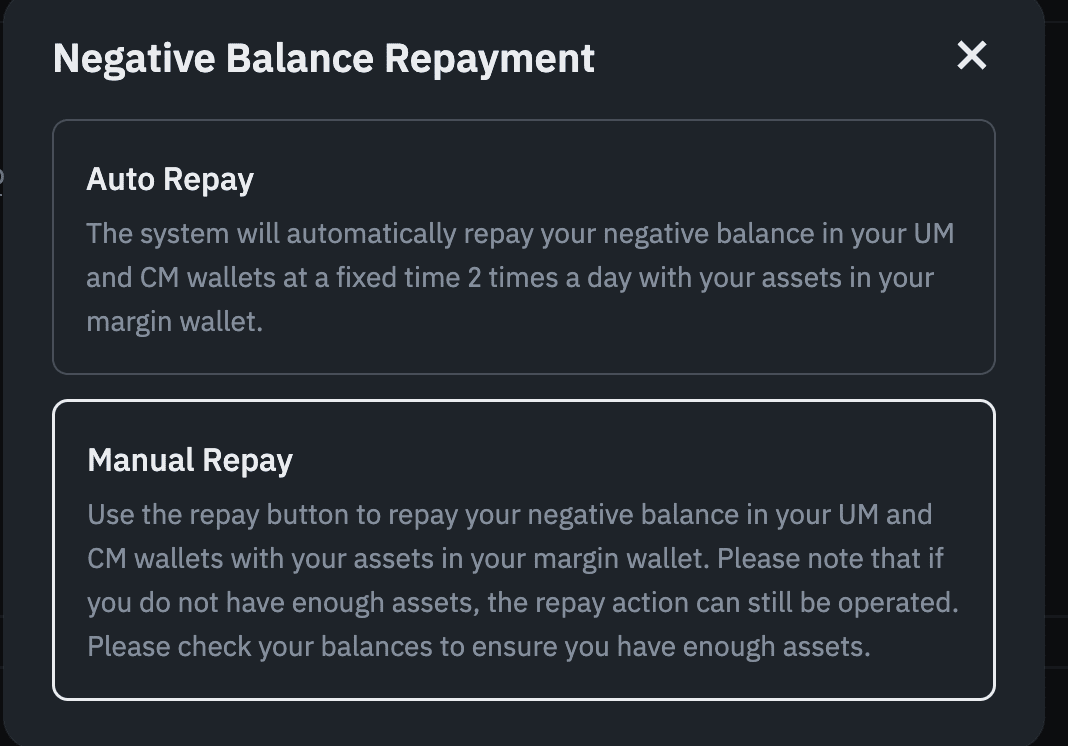
Task: Click the 'Please note that if' text
Action: click(x=830, y=558)
